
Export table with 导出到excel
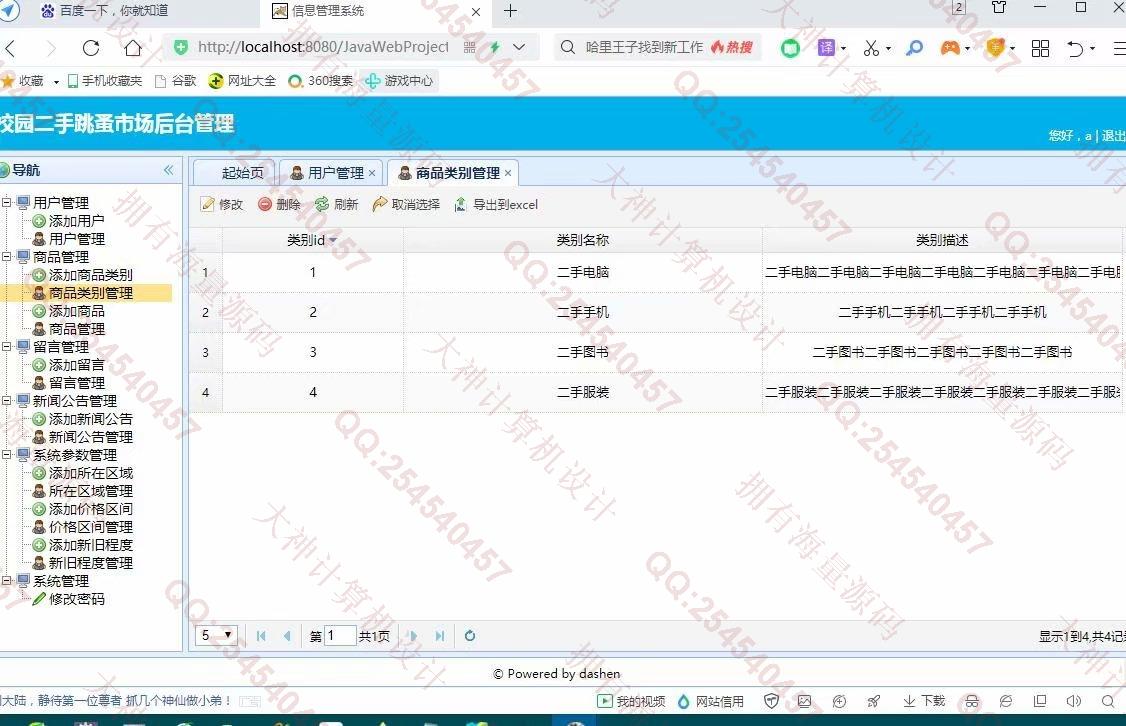[x=496, y=205]
